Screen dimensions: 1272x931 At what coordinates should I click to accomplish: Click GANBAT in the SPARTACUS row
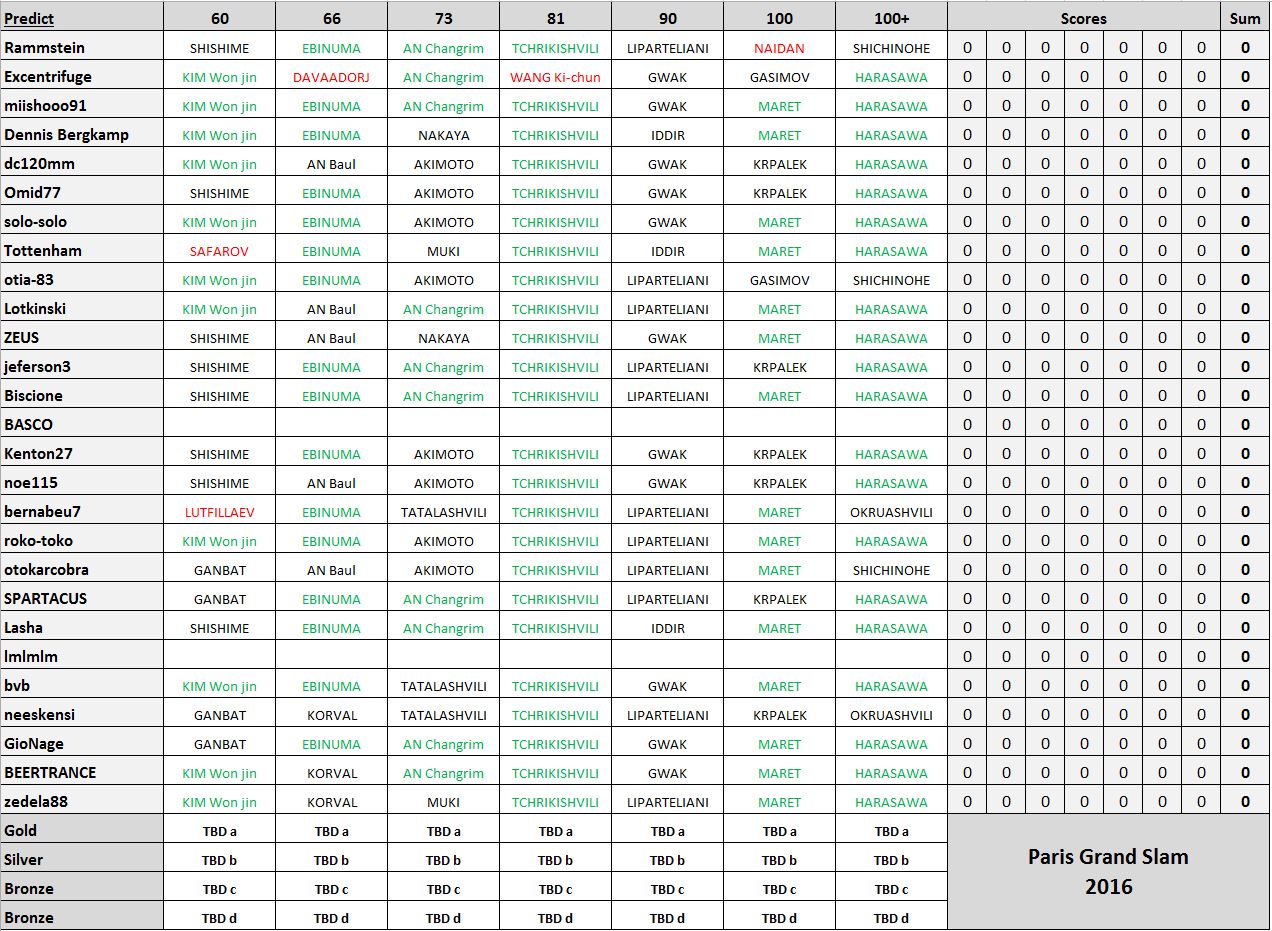(x=219, y=598)
